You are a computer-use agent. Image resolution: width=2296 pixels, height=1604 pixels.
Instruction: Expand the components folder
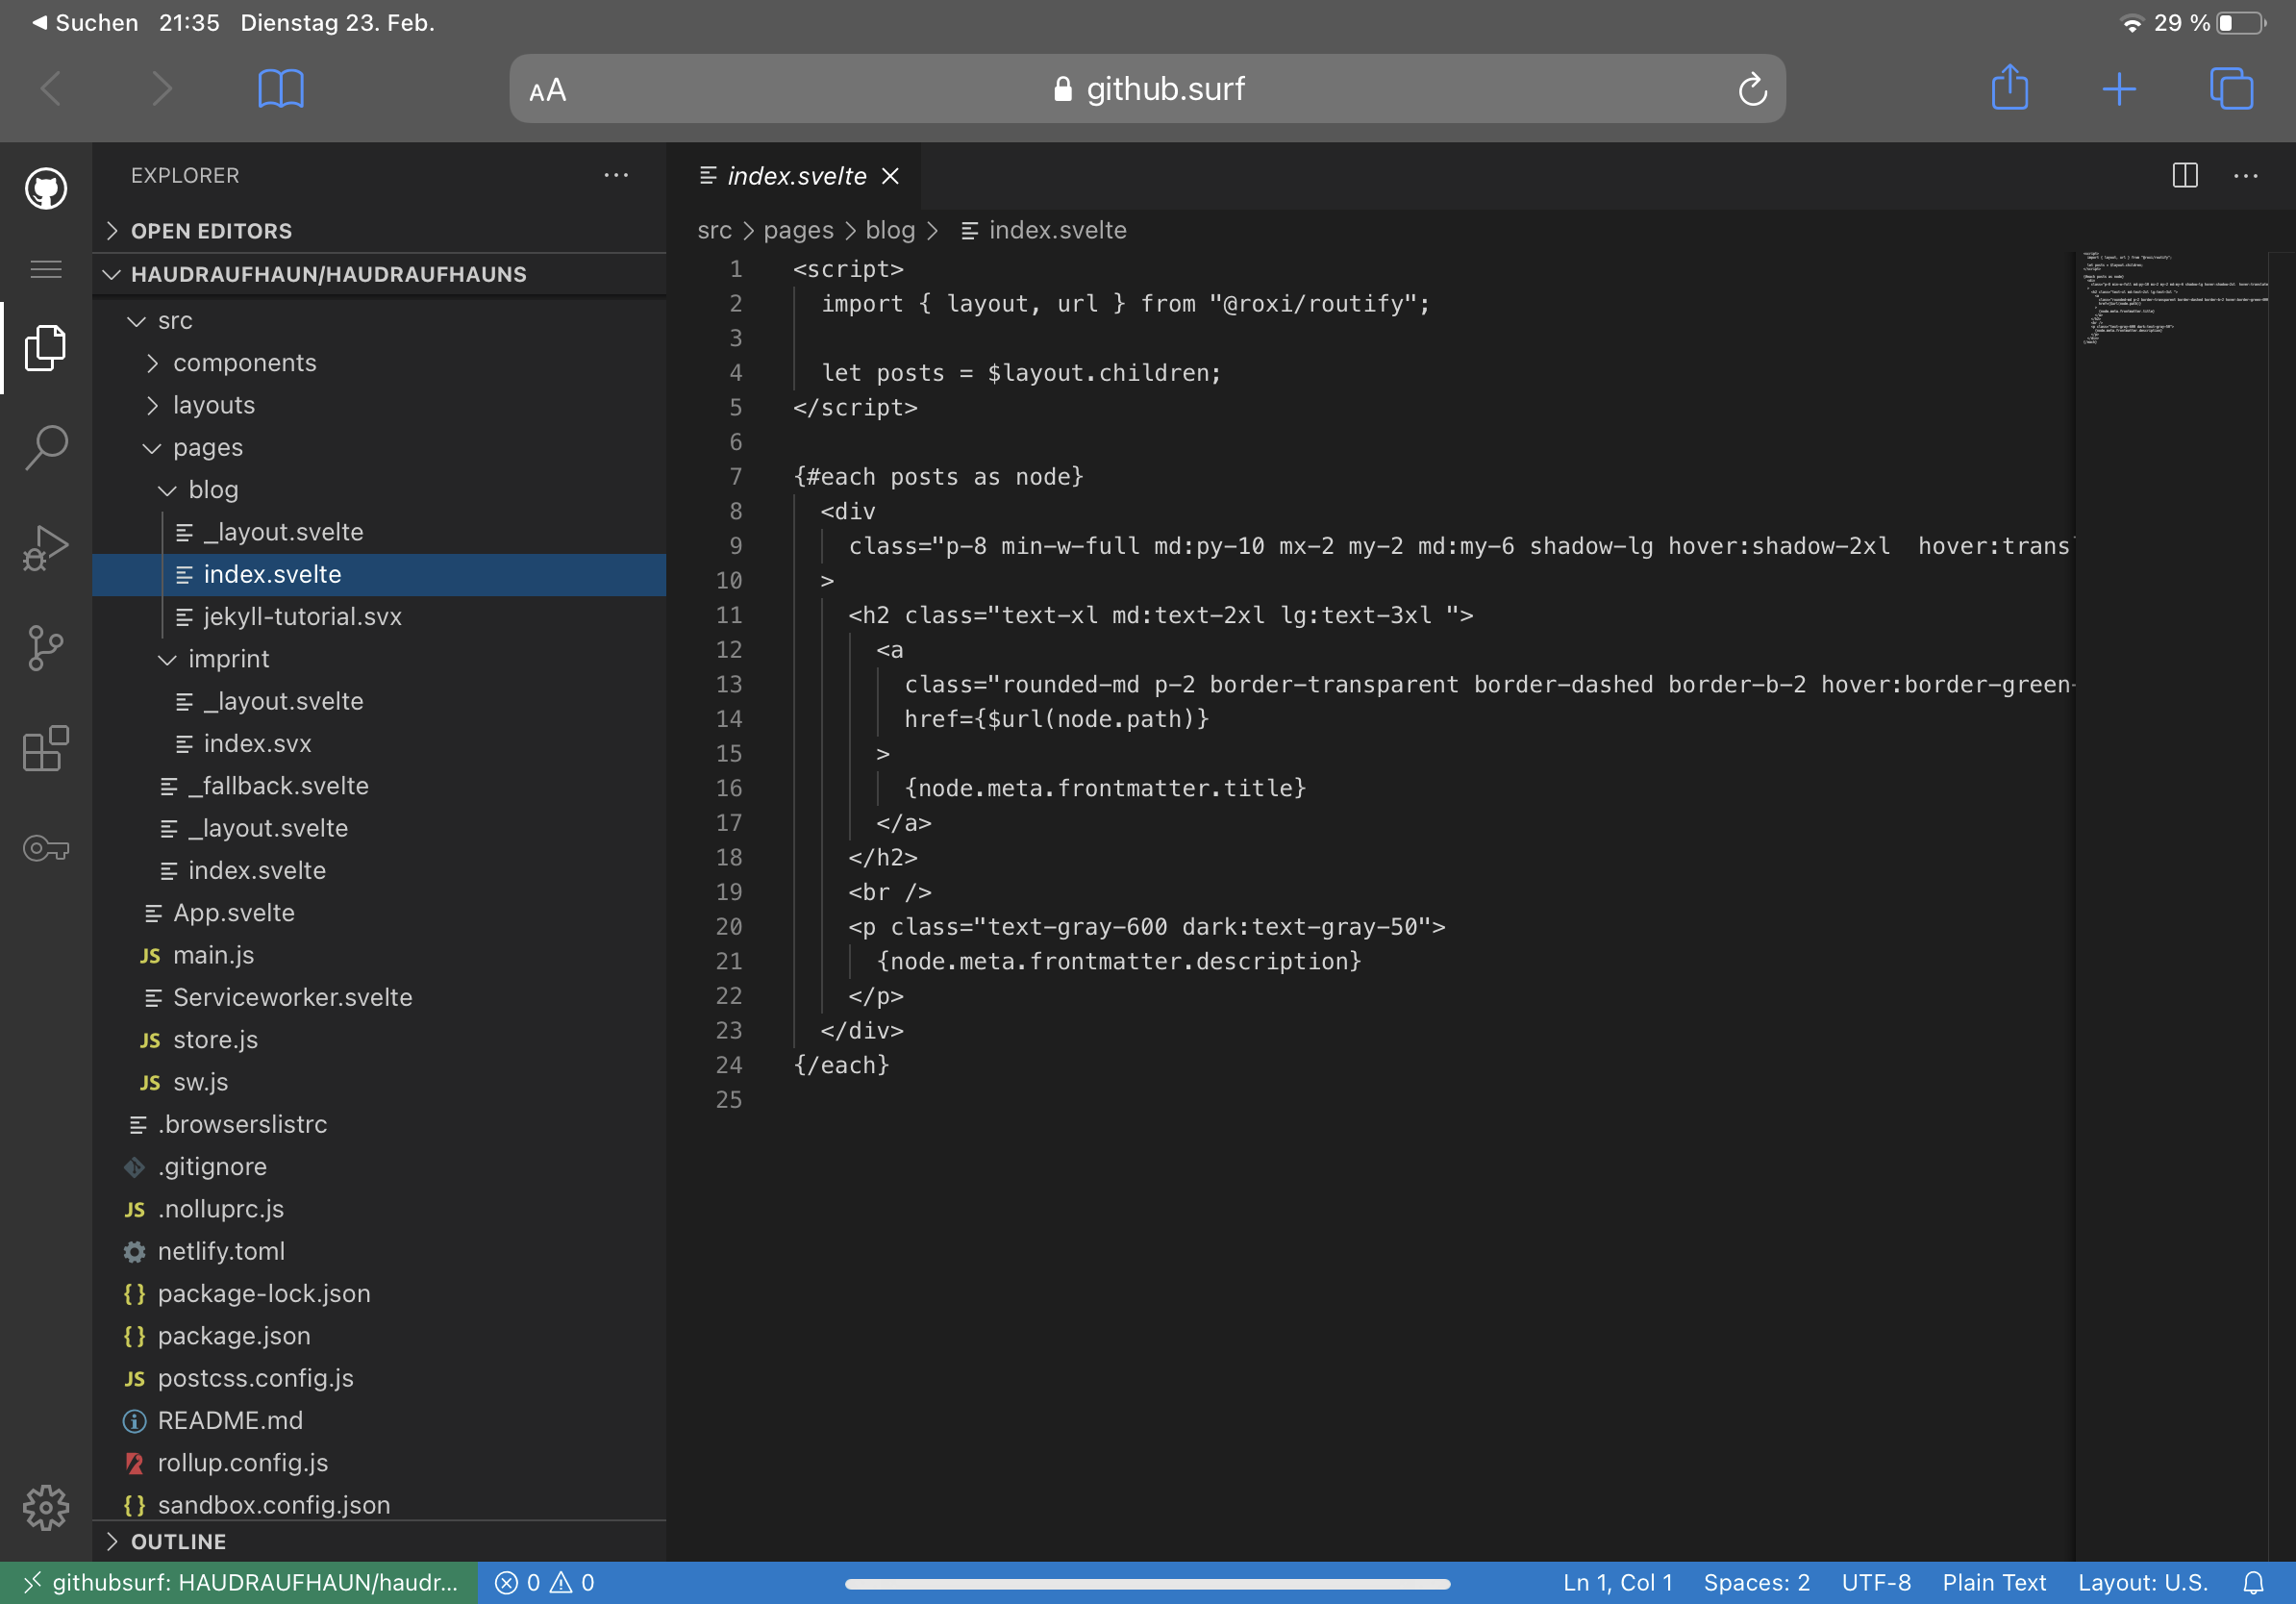244,363
